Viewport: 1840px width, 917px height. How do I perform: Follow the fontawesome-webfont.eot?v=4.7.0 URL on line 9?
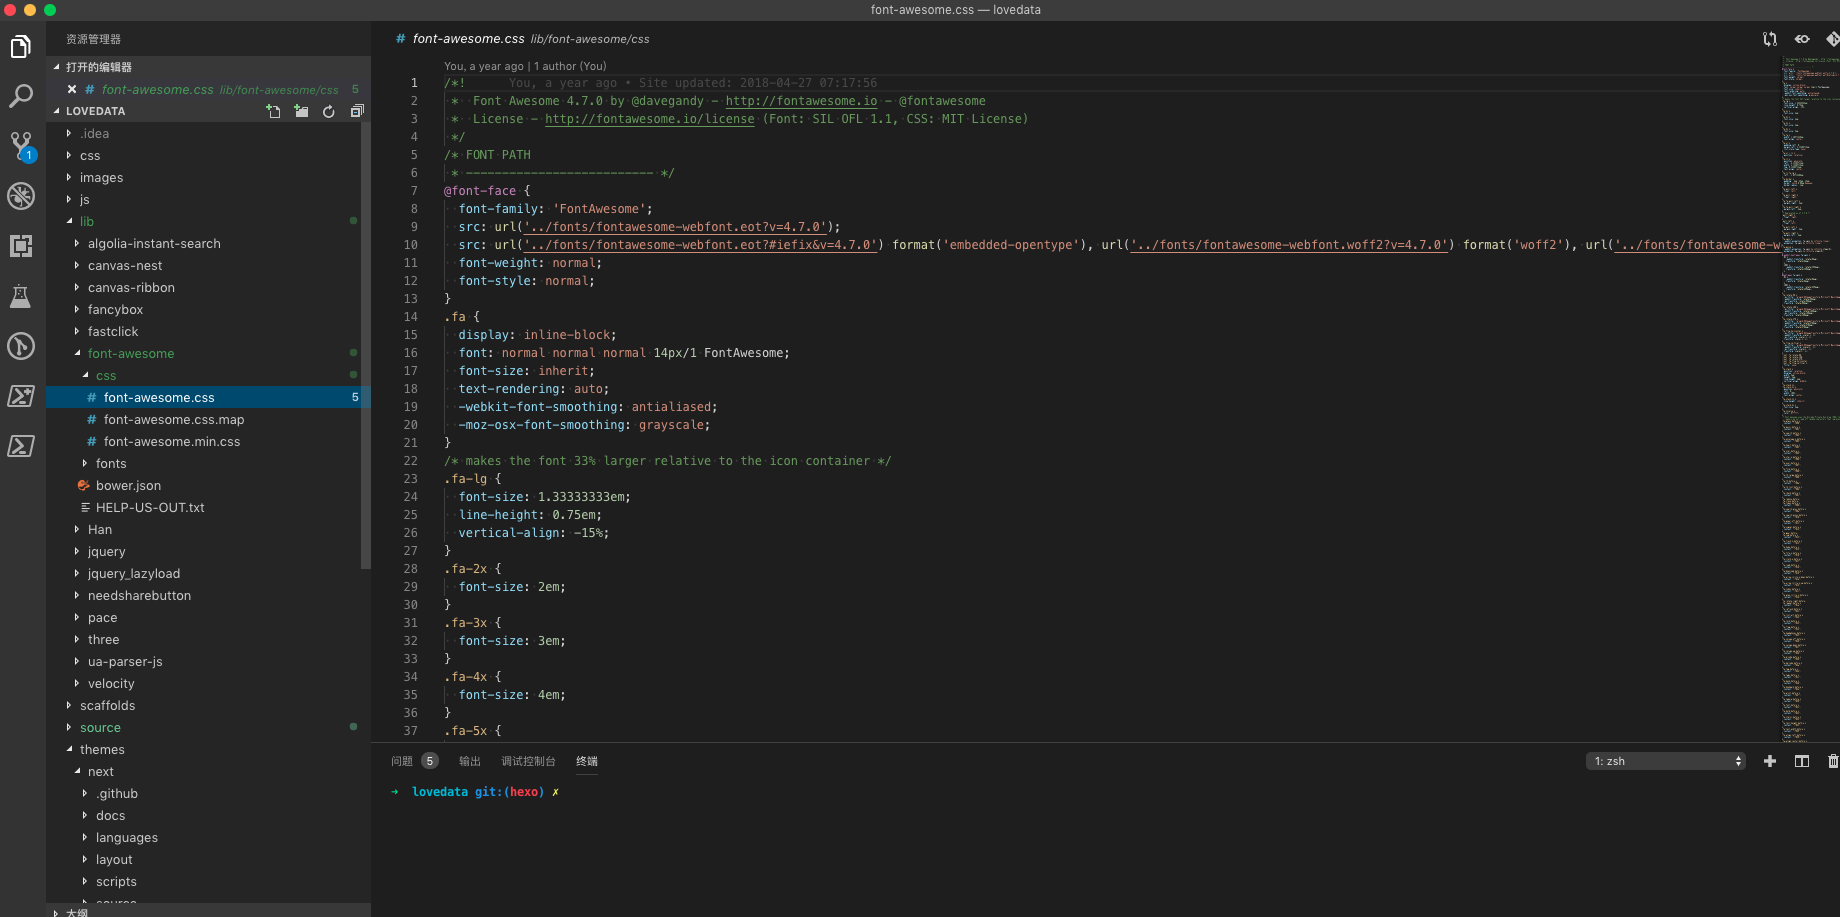click(x=675, y=227)
